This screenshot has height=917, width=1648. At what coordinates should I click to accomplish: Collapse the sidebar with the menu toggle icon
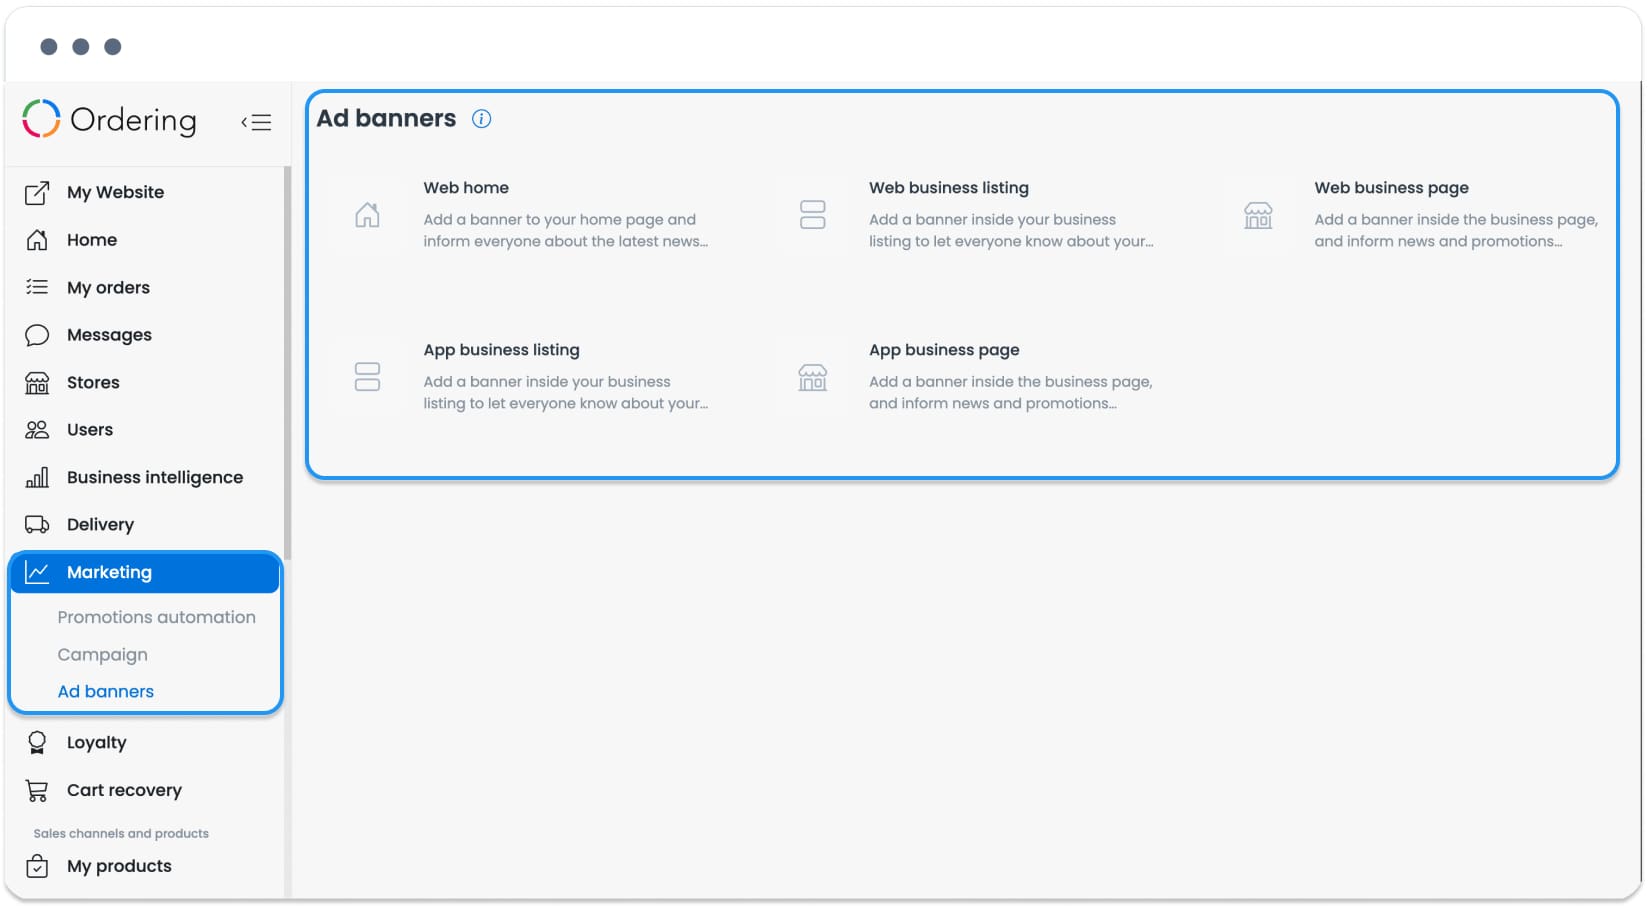tap(256, 122)
